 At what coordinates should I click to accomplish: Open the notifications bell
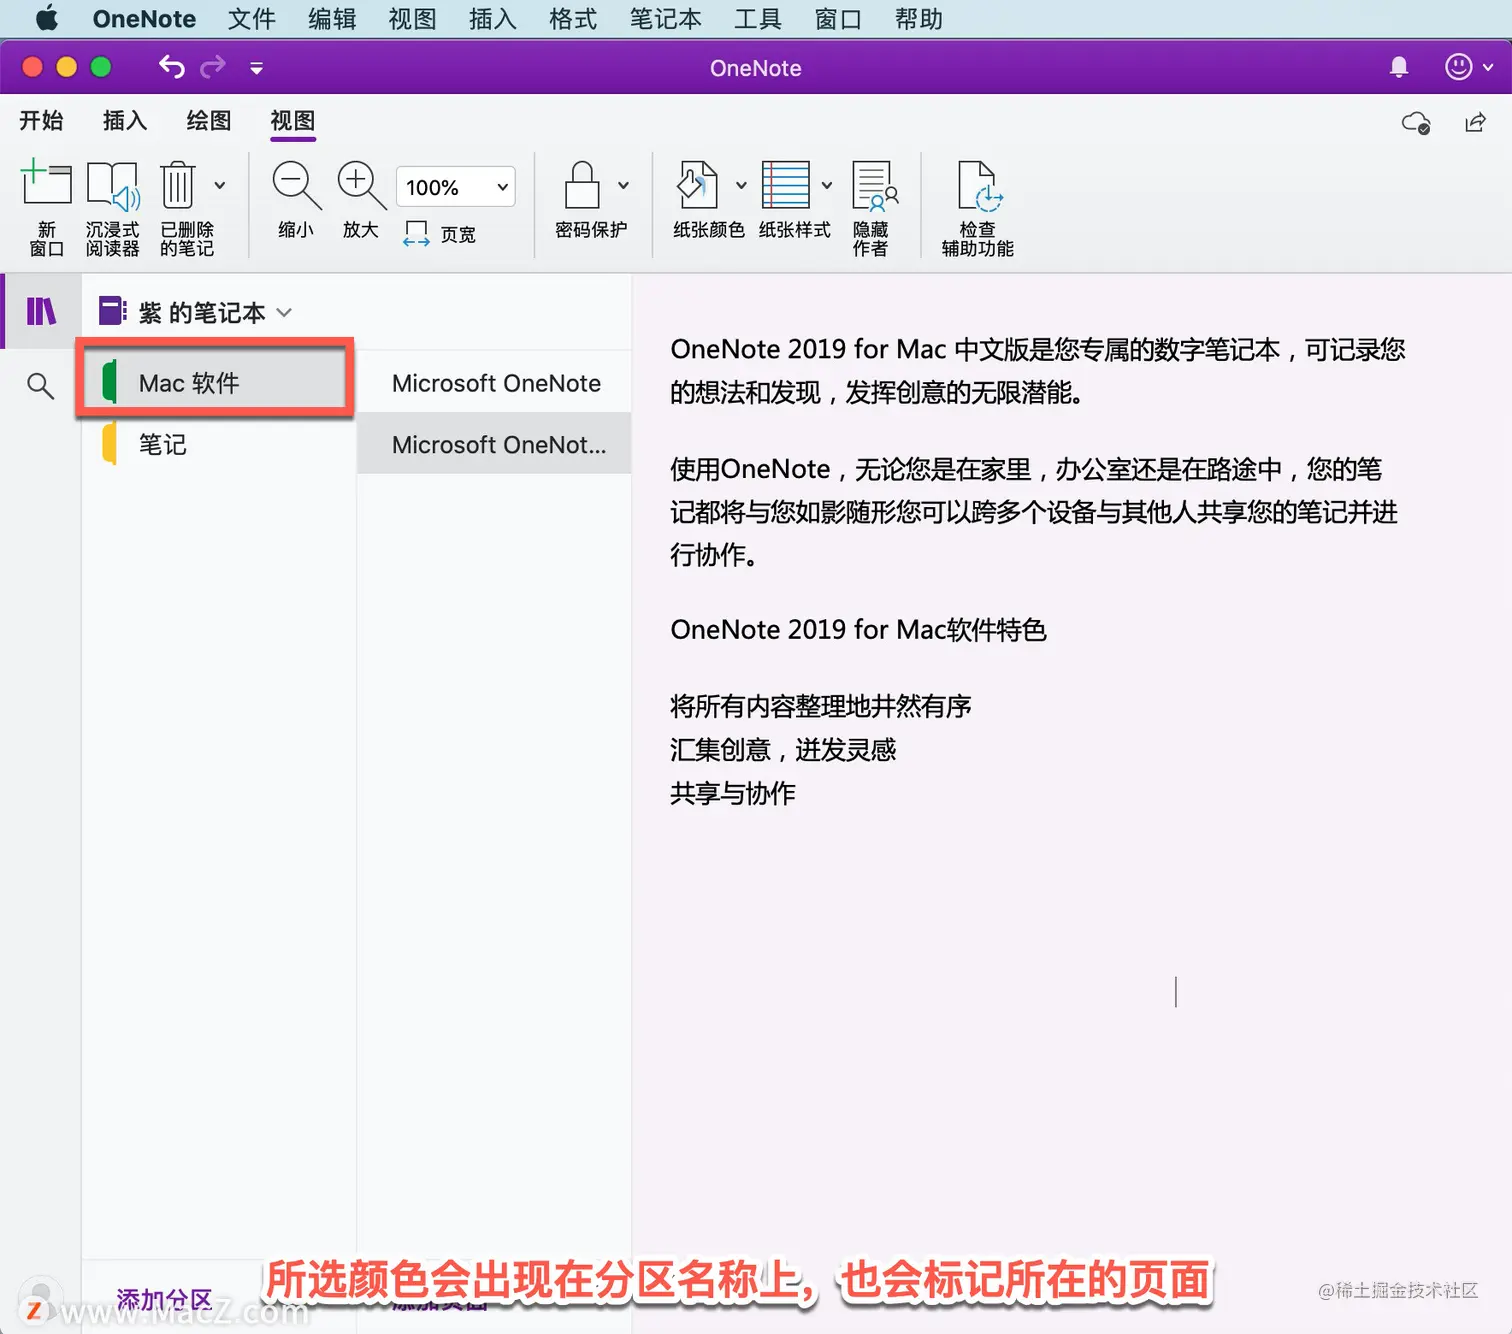coord(1399,67)
